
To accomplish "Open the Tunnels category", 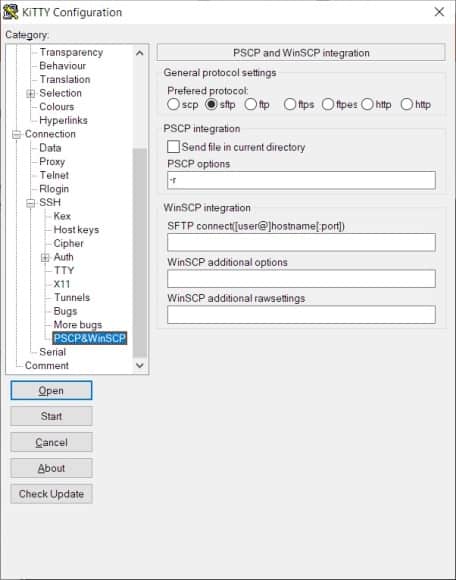I will click(x=72, y=297).
